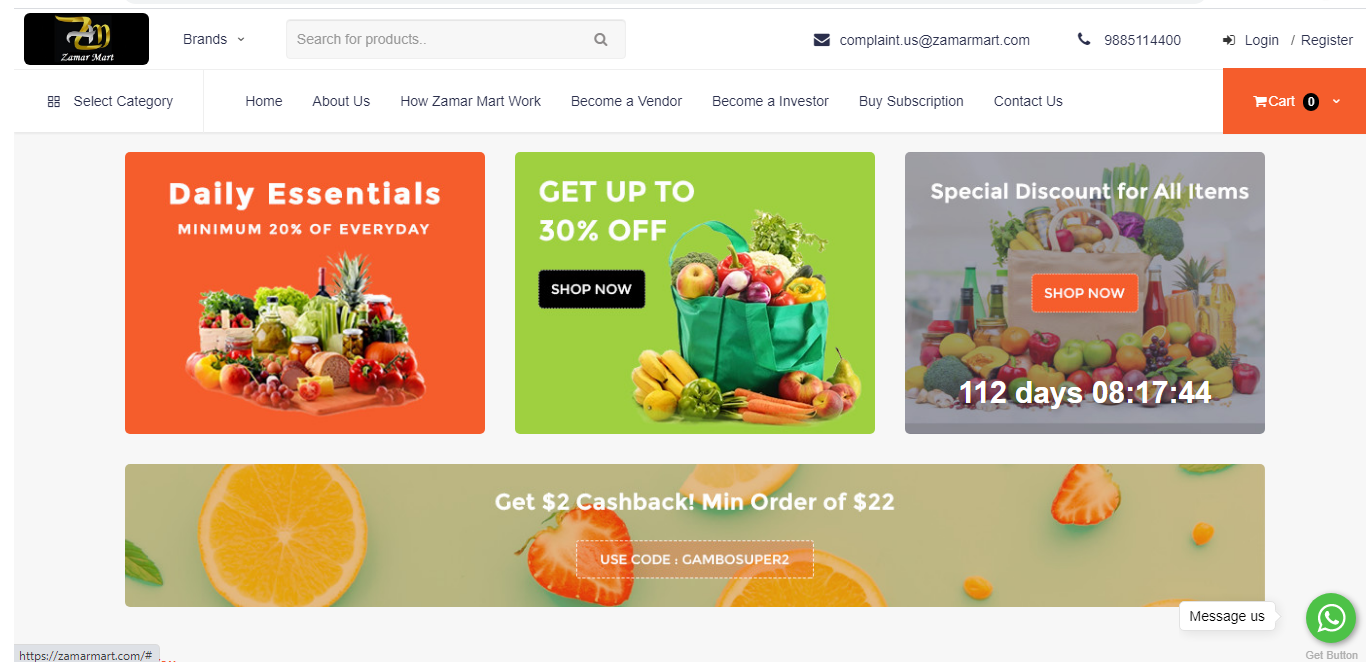Open the WhatsApp chat button

[x=1331, y=618]
